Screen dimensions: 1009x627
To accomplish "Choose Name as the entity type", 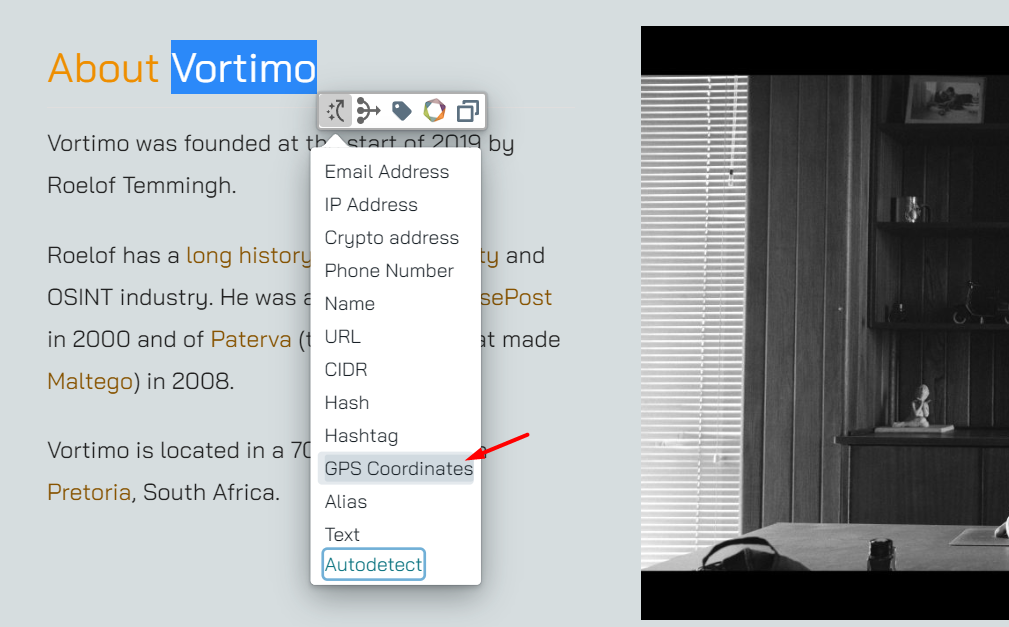I will [349, 304].
